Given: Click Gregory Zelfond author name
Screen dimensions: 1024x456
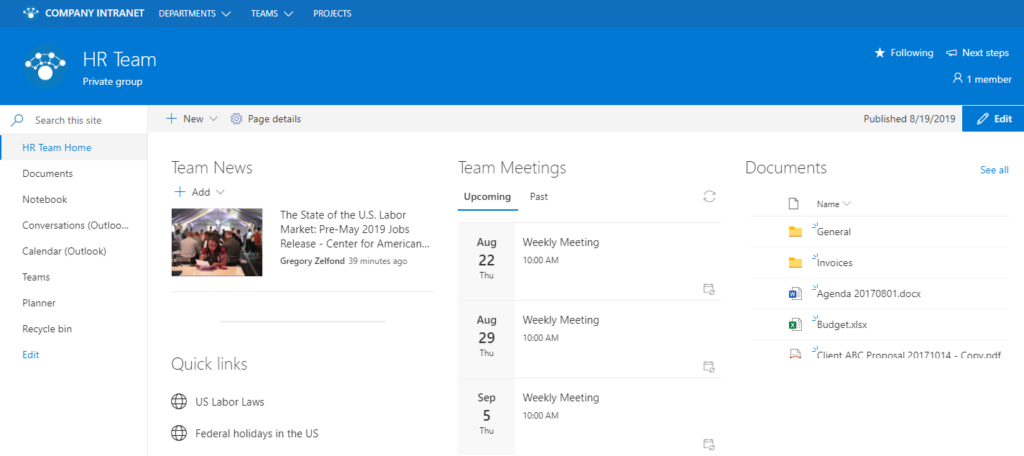Looking at the screenshot, I should point(312,261).
